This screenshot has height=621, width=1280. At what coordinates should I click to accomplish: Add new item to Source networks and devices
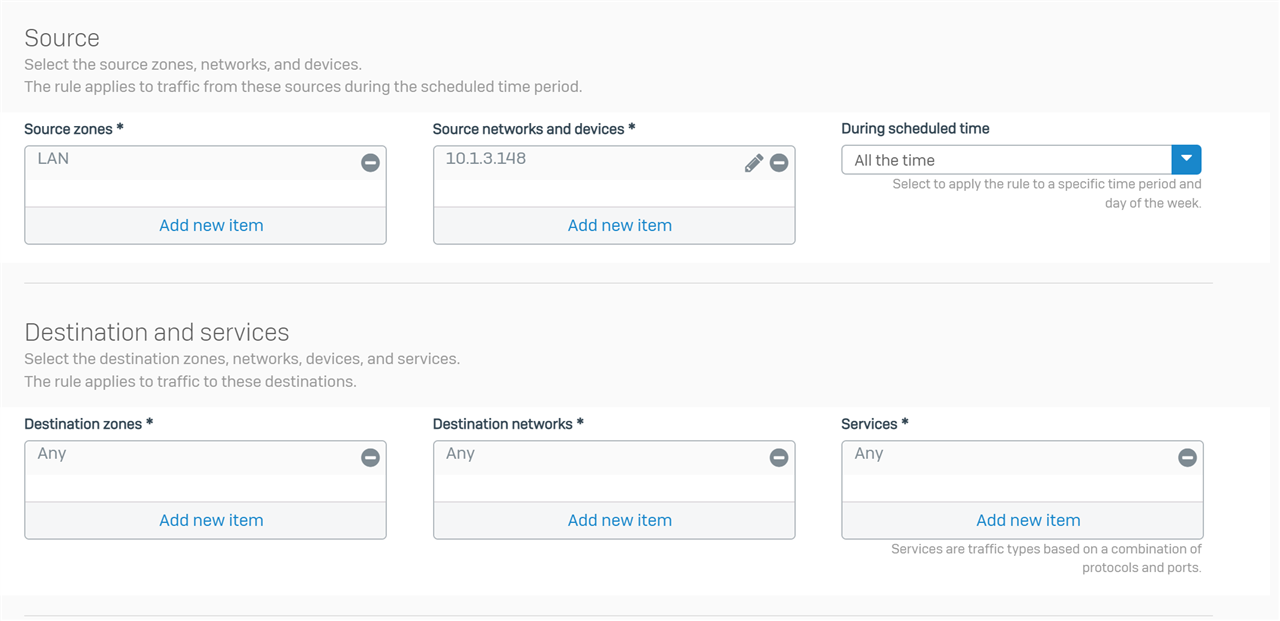coord(620,225)
